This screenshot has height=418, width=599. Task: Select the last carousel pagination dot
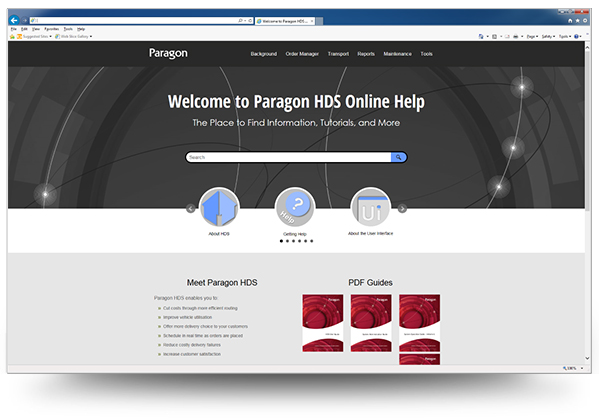312,241
